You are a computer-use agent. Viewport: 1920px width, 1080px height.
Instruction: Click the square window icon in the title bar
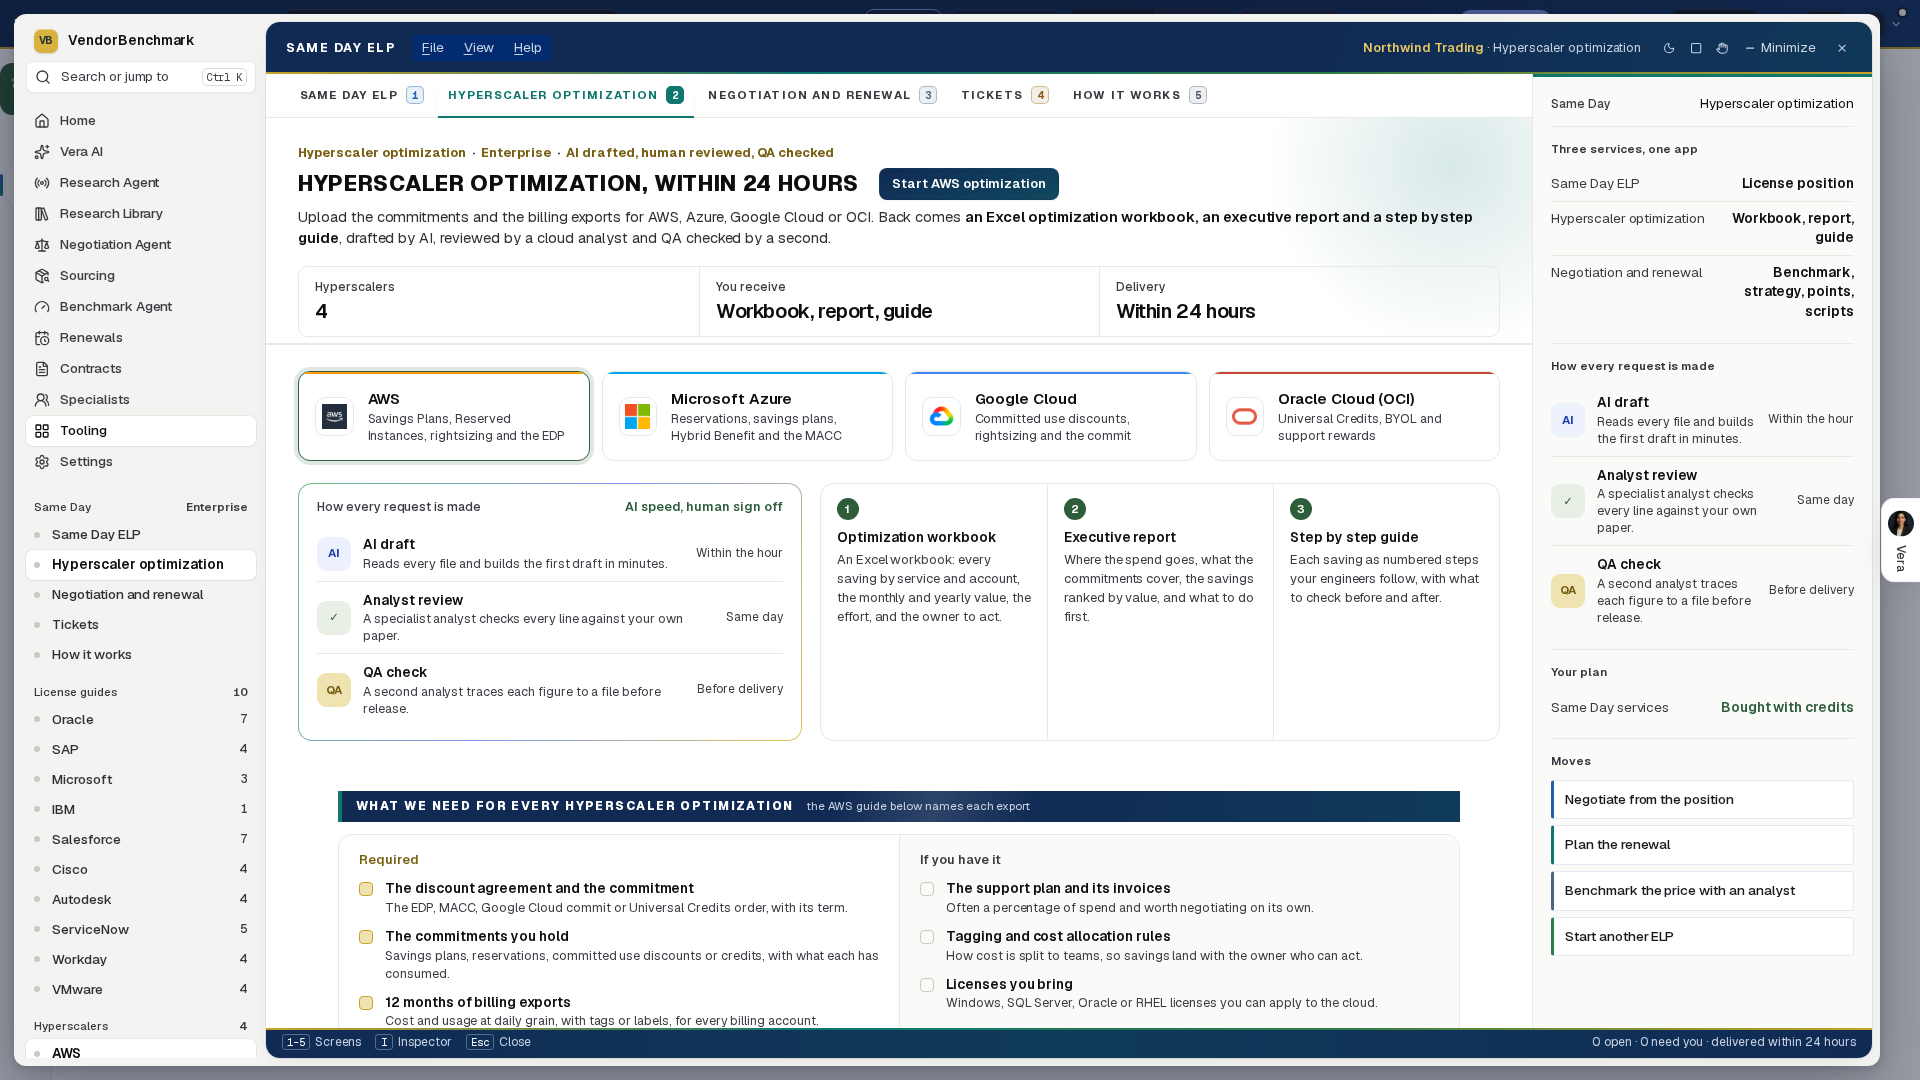[1696, 48]
